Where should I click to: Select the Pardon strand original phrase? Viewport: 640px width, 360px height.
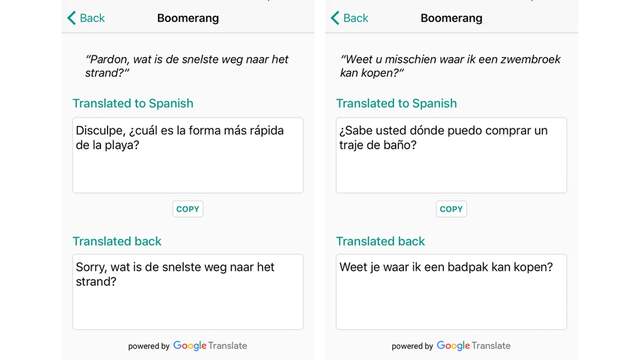(187, 66)
